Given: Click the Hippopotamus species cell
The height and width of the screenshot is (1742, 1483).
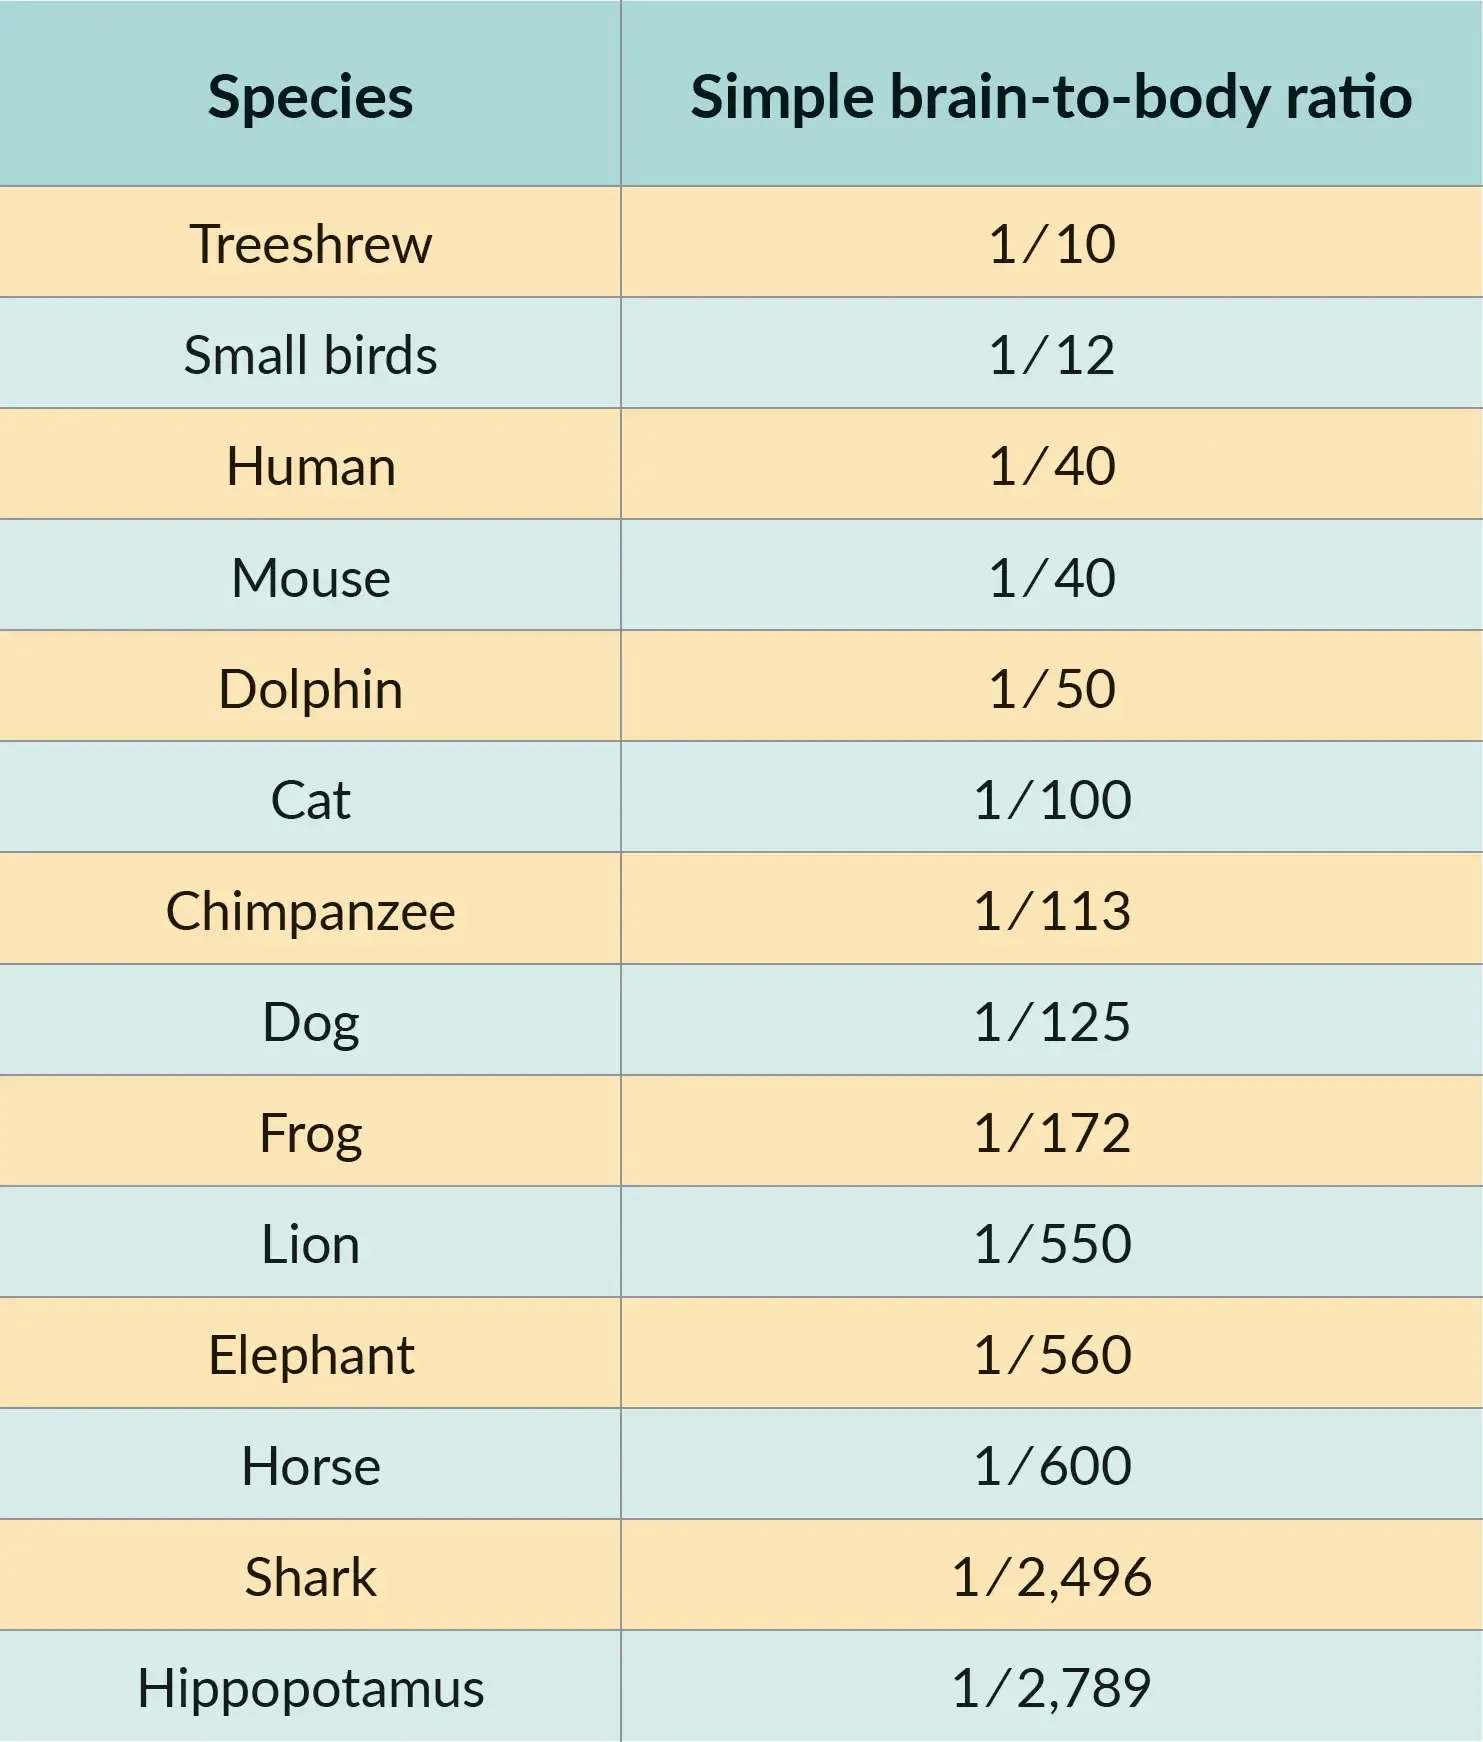Looking at the screenshot, I should (x=310, y=1688).
